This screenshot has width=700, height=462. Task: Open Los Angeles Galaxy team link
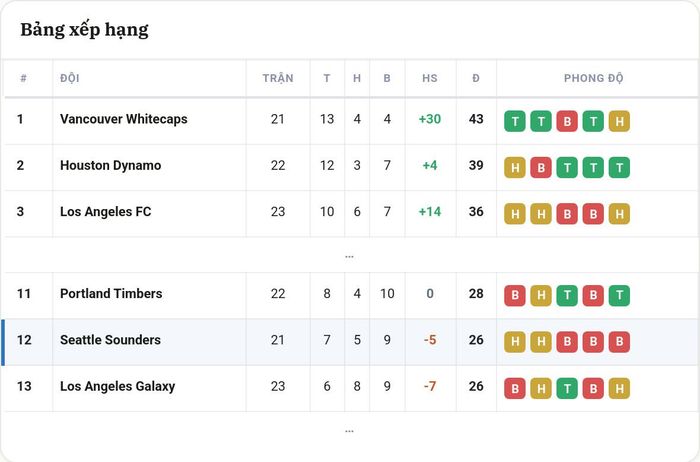click(x=117, y=387)
